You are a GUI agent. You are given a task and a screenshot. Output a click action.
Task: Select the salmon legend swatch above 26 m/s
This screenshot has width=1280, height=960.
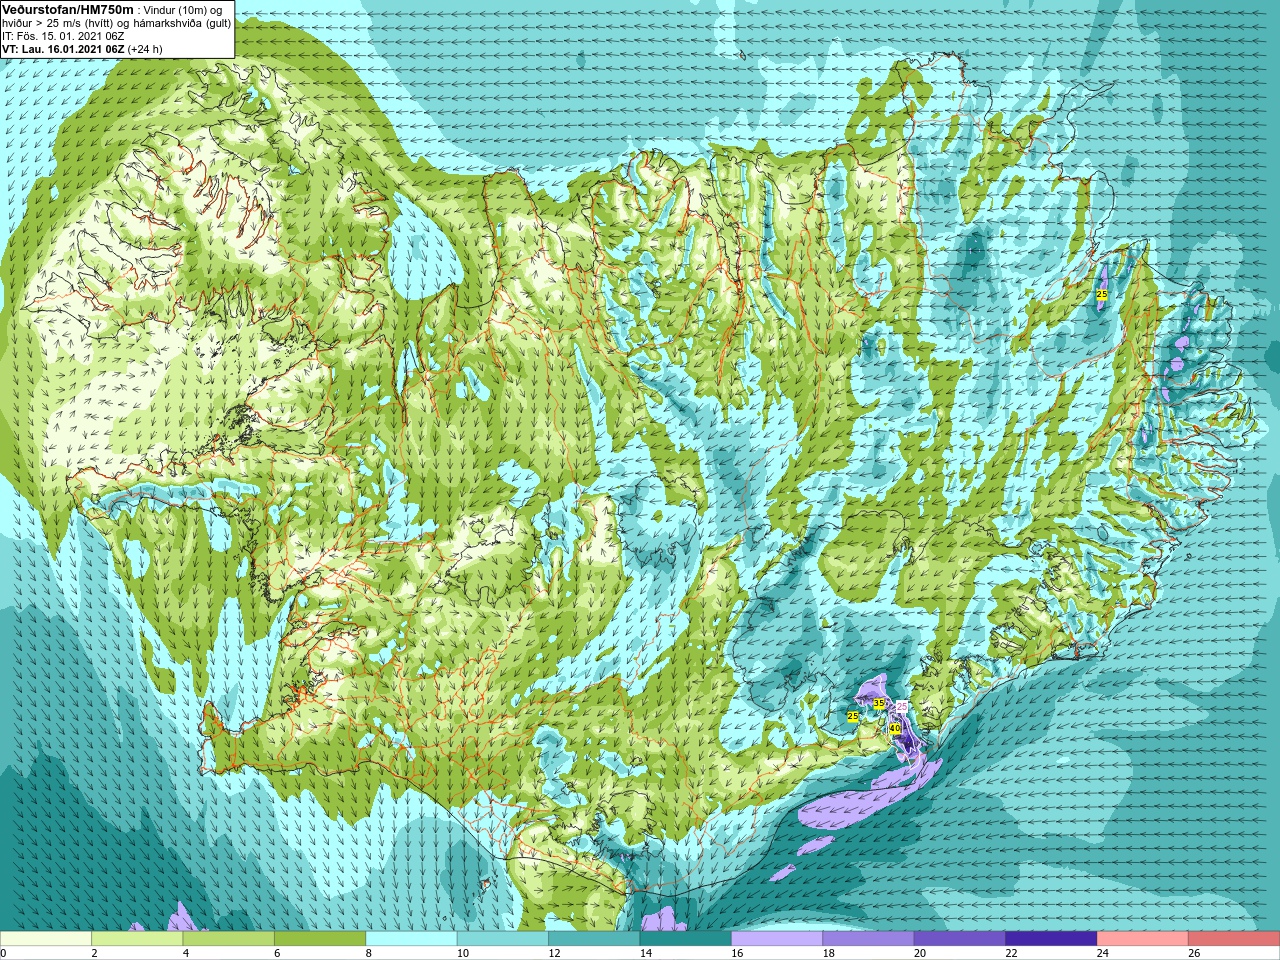(x=1233, y=939)
